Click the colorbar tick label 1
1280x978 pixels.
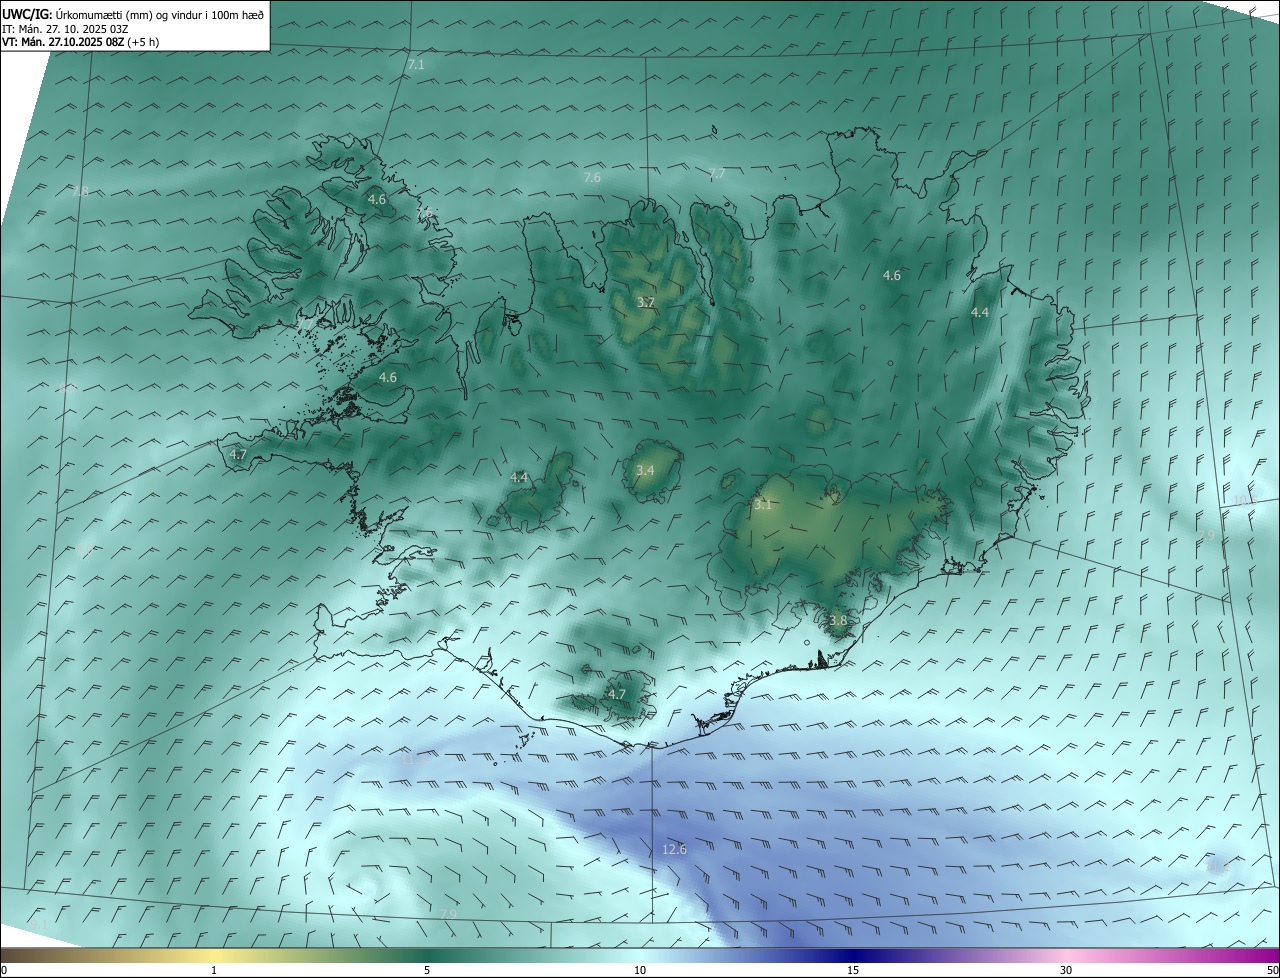pyautogui.click(x=214, y=970)
